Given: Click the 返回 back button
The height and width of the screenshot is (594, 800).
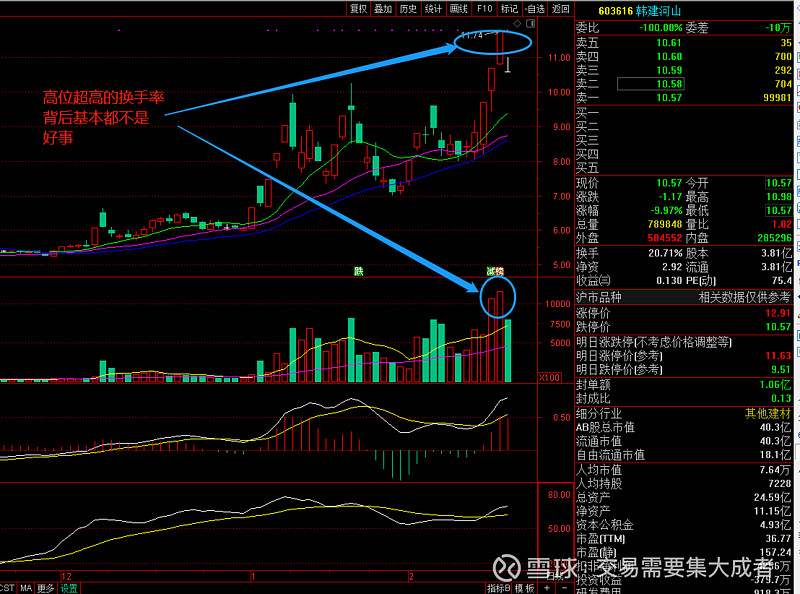Looking at the screenshot, I should point(560,8).
